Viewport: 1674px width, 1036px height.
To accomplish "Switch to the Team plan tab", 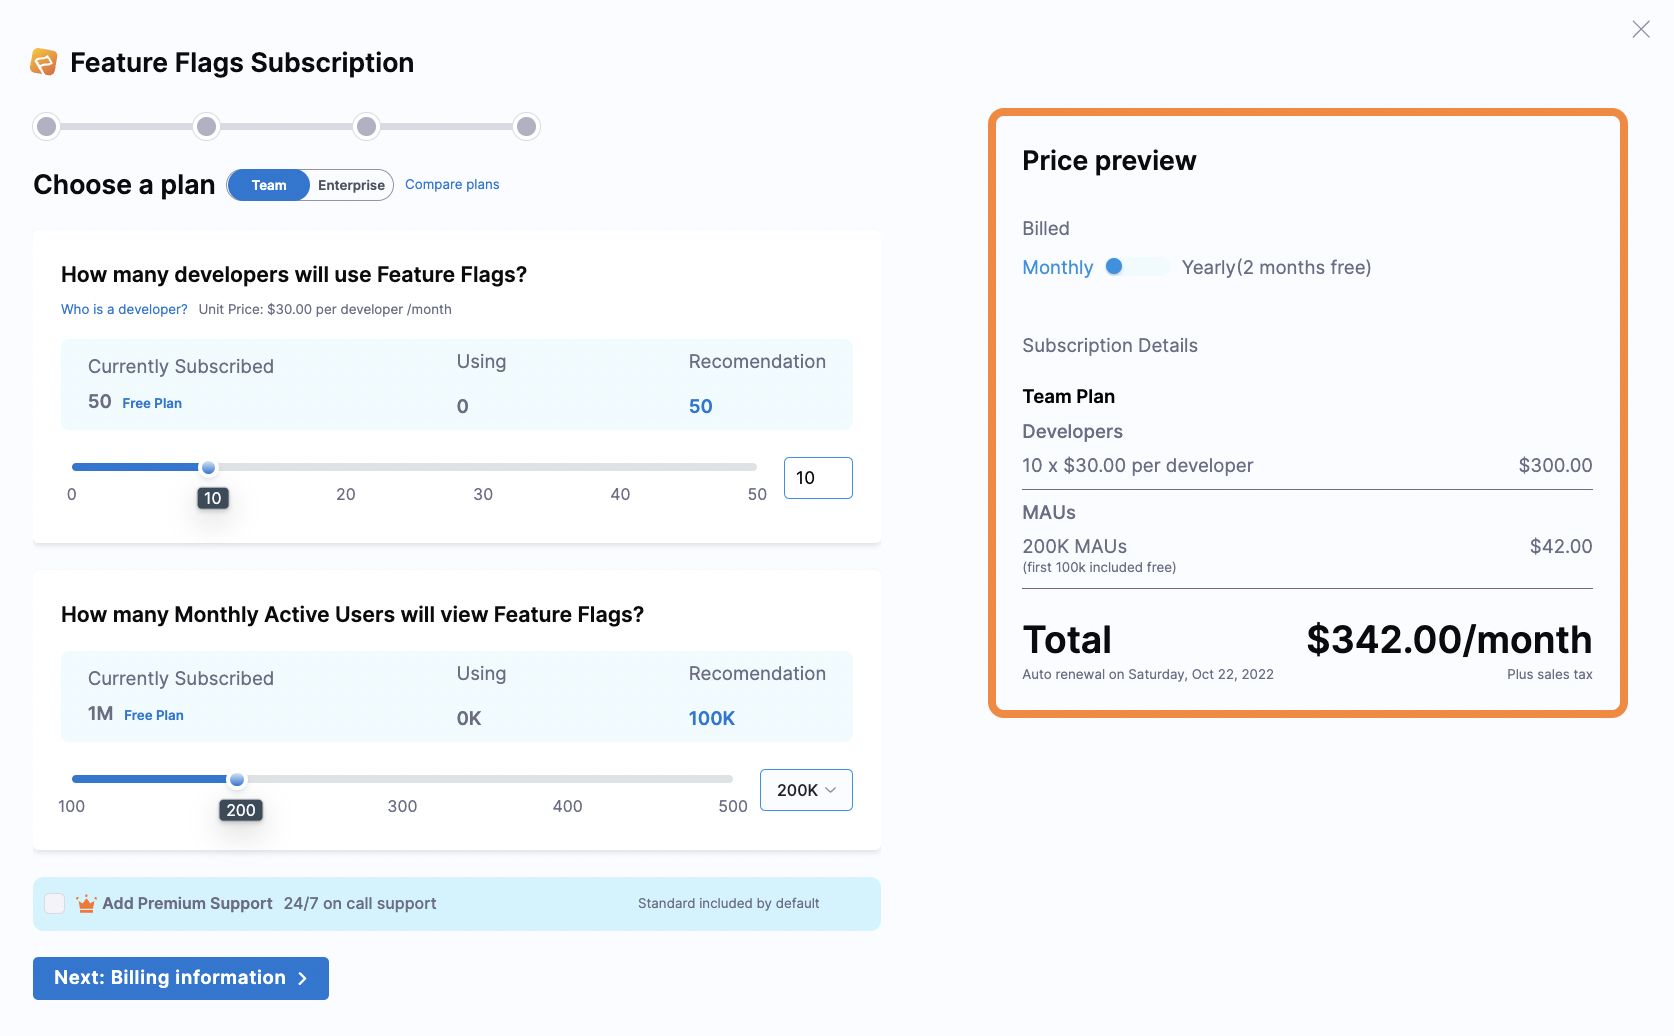I will 268,185.
